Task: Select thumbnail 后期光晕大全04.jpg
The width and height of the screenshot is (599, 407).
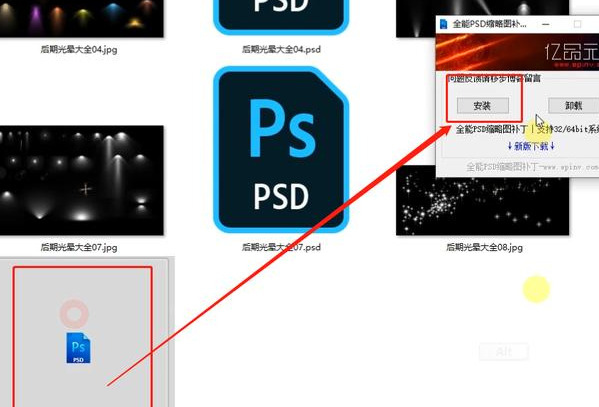Action: tap(81, 19)
